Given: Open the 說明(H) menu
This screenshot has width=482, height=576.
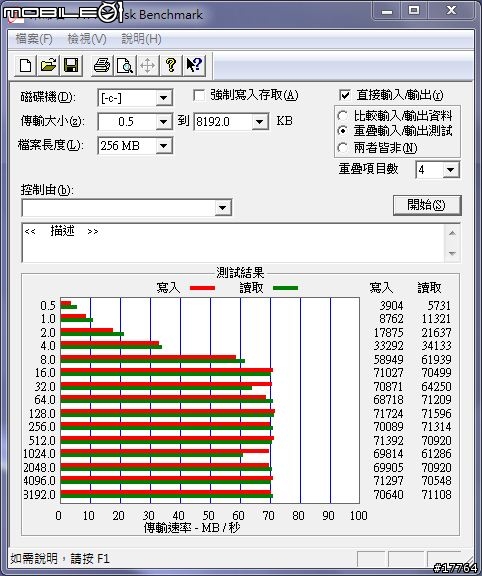Looking at the screenshot, I should [x=141, y=39].
